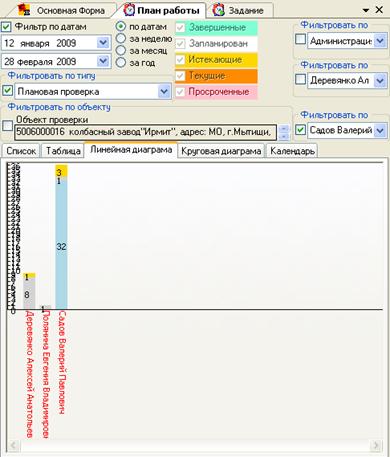Open the 28 февраля 2009 date dropdown
The width and height of the screenshot is (390, 457).
click(103, 61)
